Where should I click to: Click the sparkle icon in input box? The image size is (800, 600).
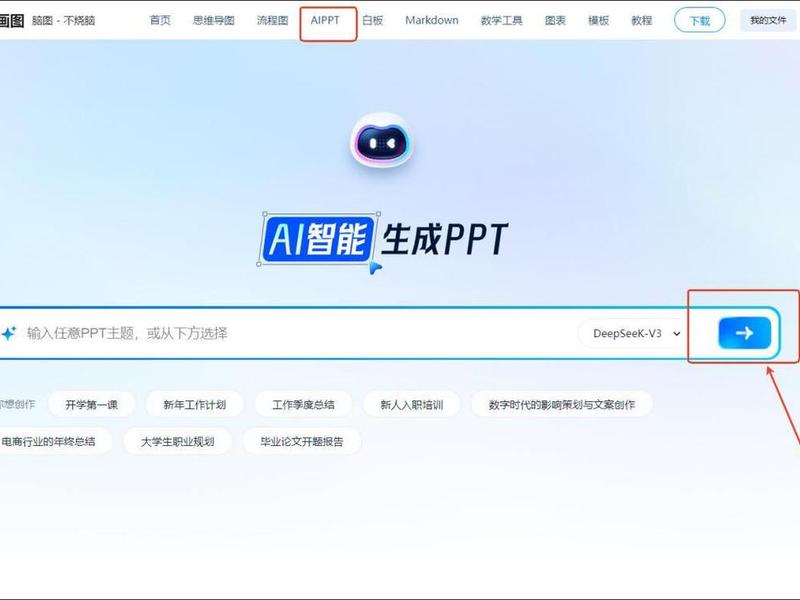(9, 333)
